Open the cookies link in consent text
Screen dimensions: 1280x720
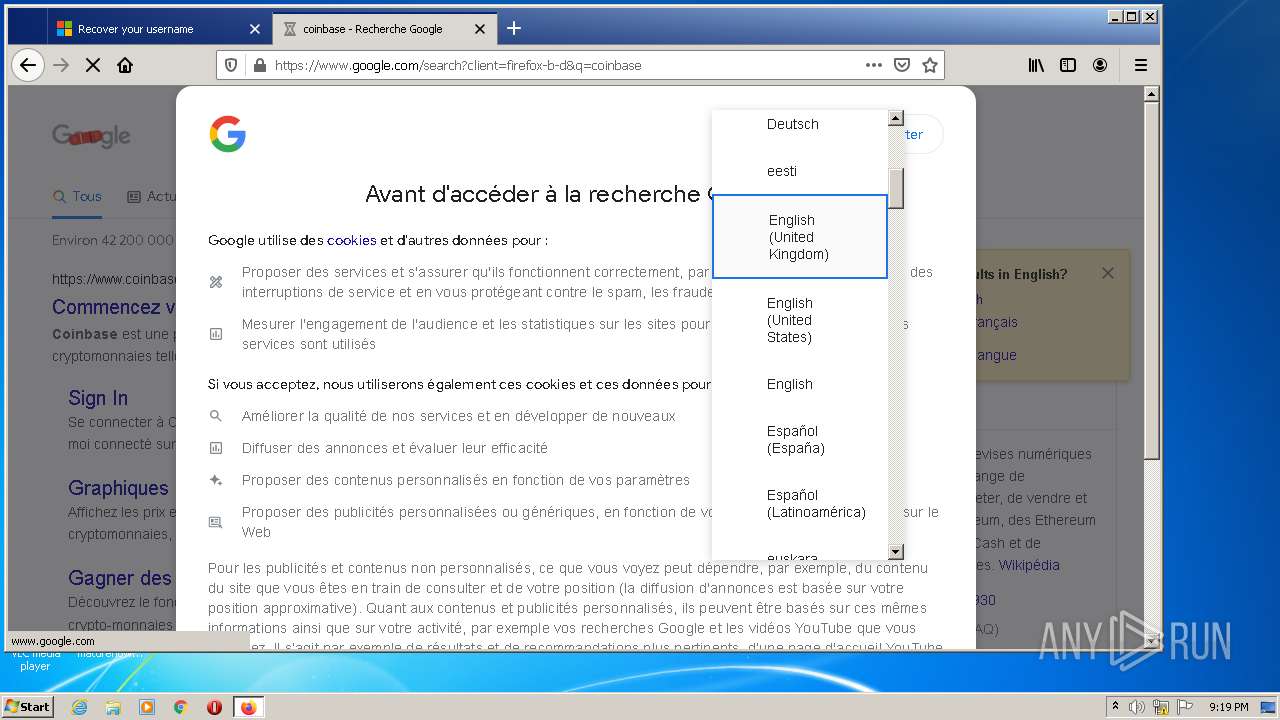coord(351,240)
